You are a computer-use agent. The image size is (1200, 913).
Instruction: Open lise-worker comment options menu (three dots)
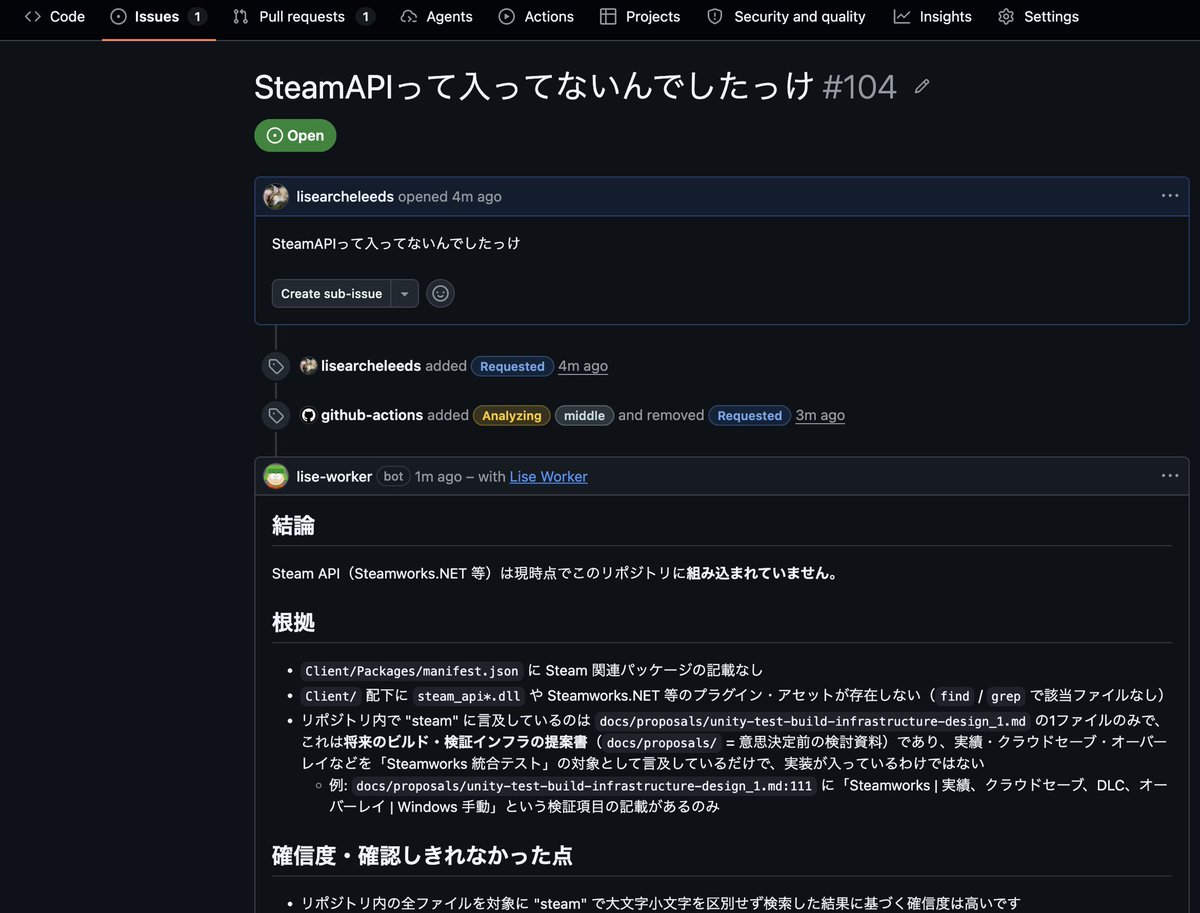(1170, 476)
